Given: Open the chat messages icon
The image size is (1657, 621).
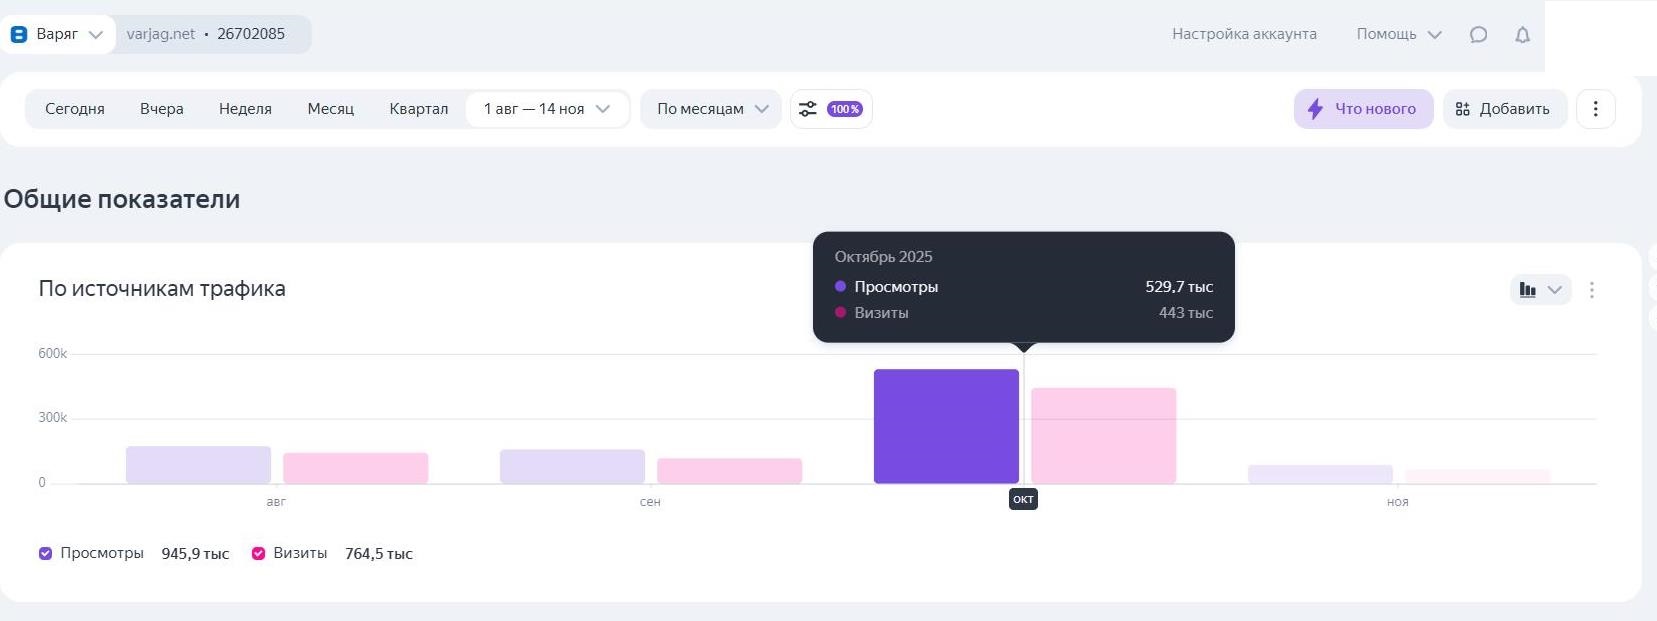Looking at the screenshot, I should 1478,35.
